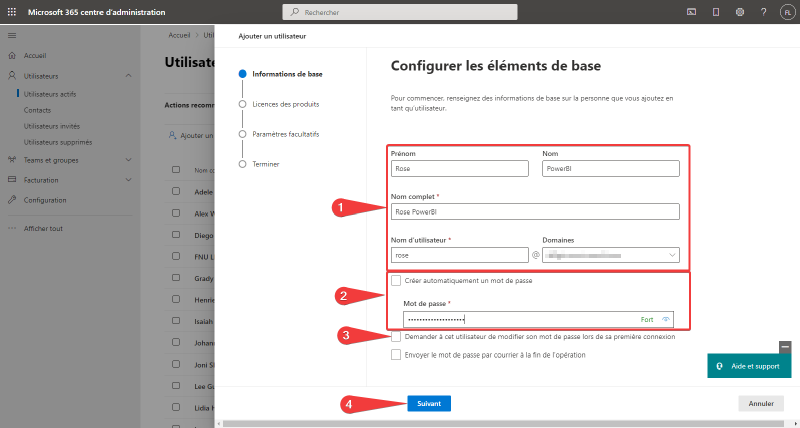Click the Nom d'utilisateur field
Image resolution: width=800 pixels, height=428 pixels.
point(460,255)
